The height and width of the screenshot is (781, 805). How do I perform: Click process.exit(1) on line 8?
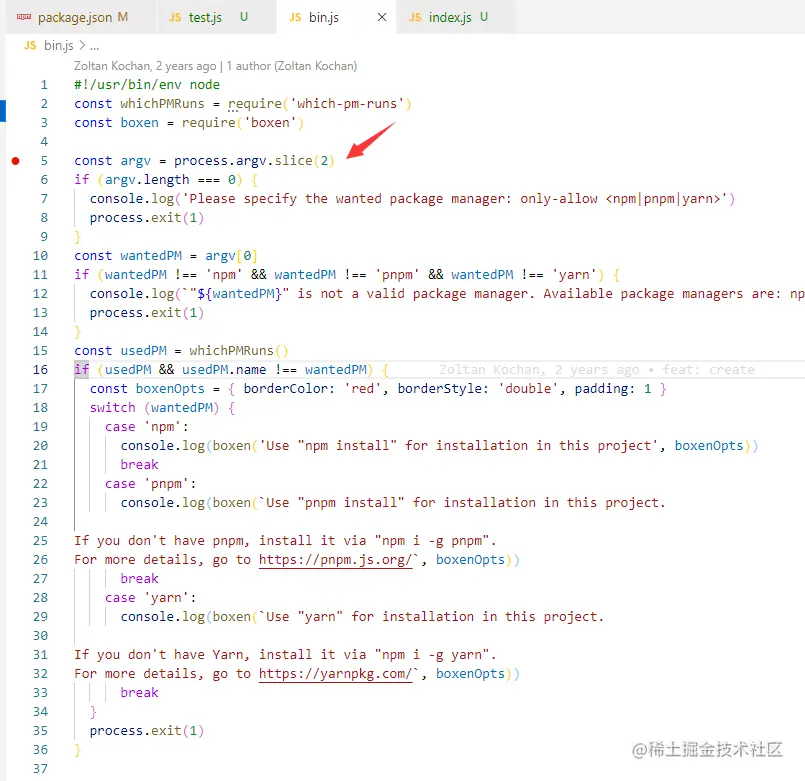(147, 218)
